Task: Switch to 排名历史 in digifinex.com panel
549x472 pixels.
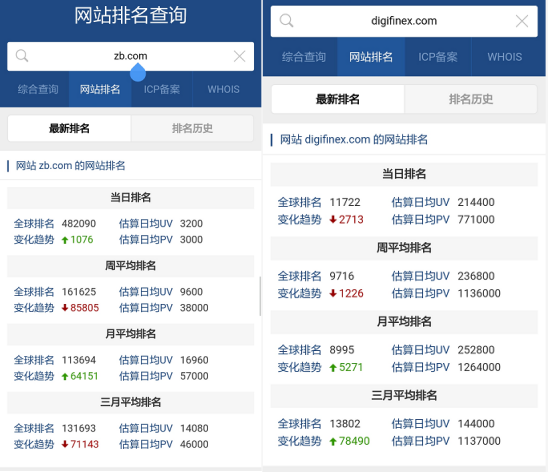Action: point(471,99)
